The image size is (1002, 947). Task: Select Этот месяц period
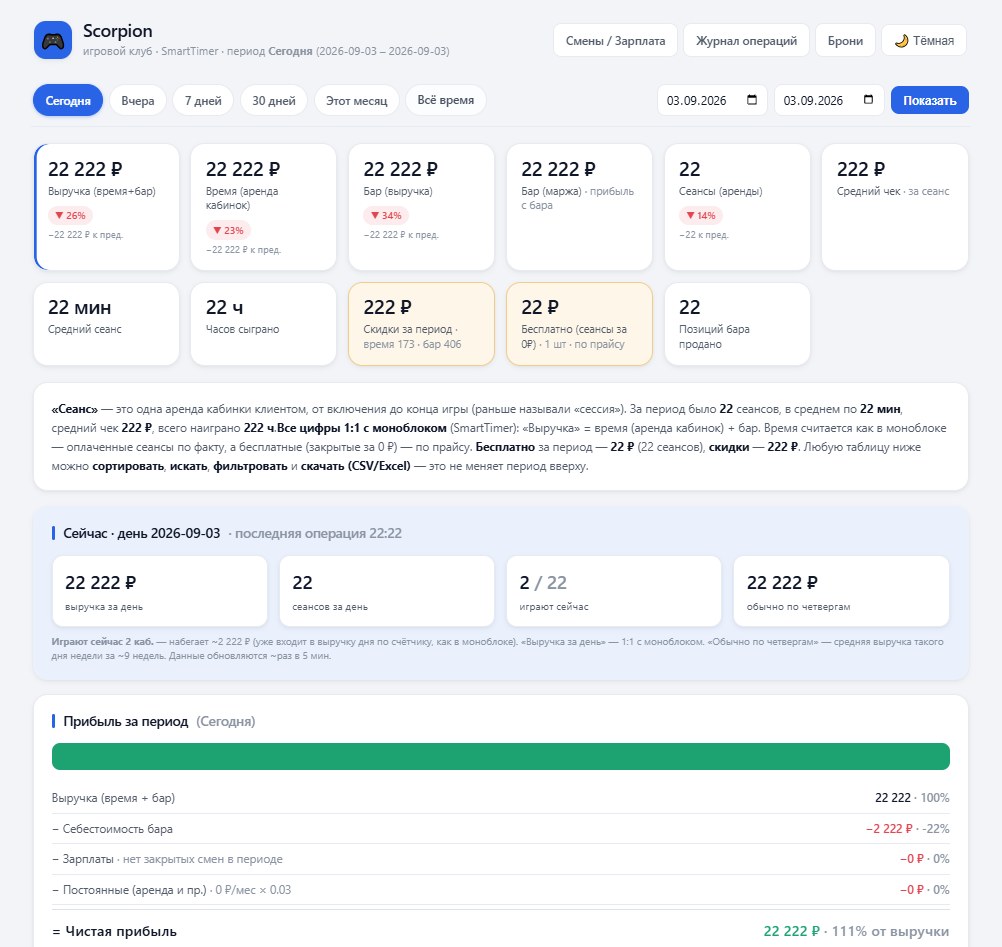point(357,100)
